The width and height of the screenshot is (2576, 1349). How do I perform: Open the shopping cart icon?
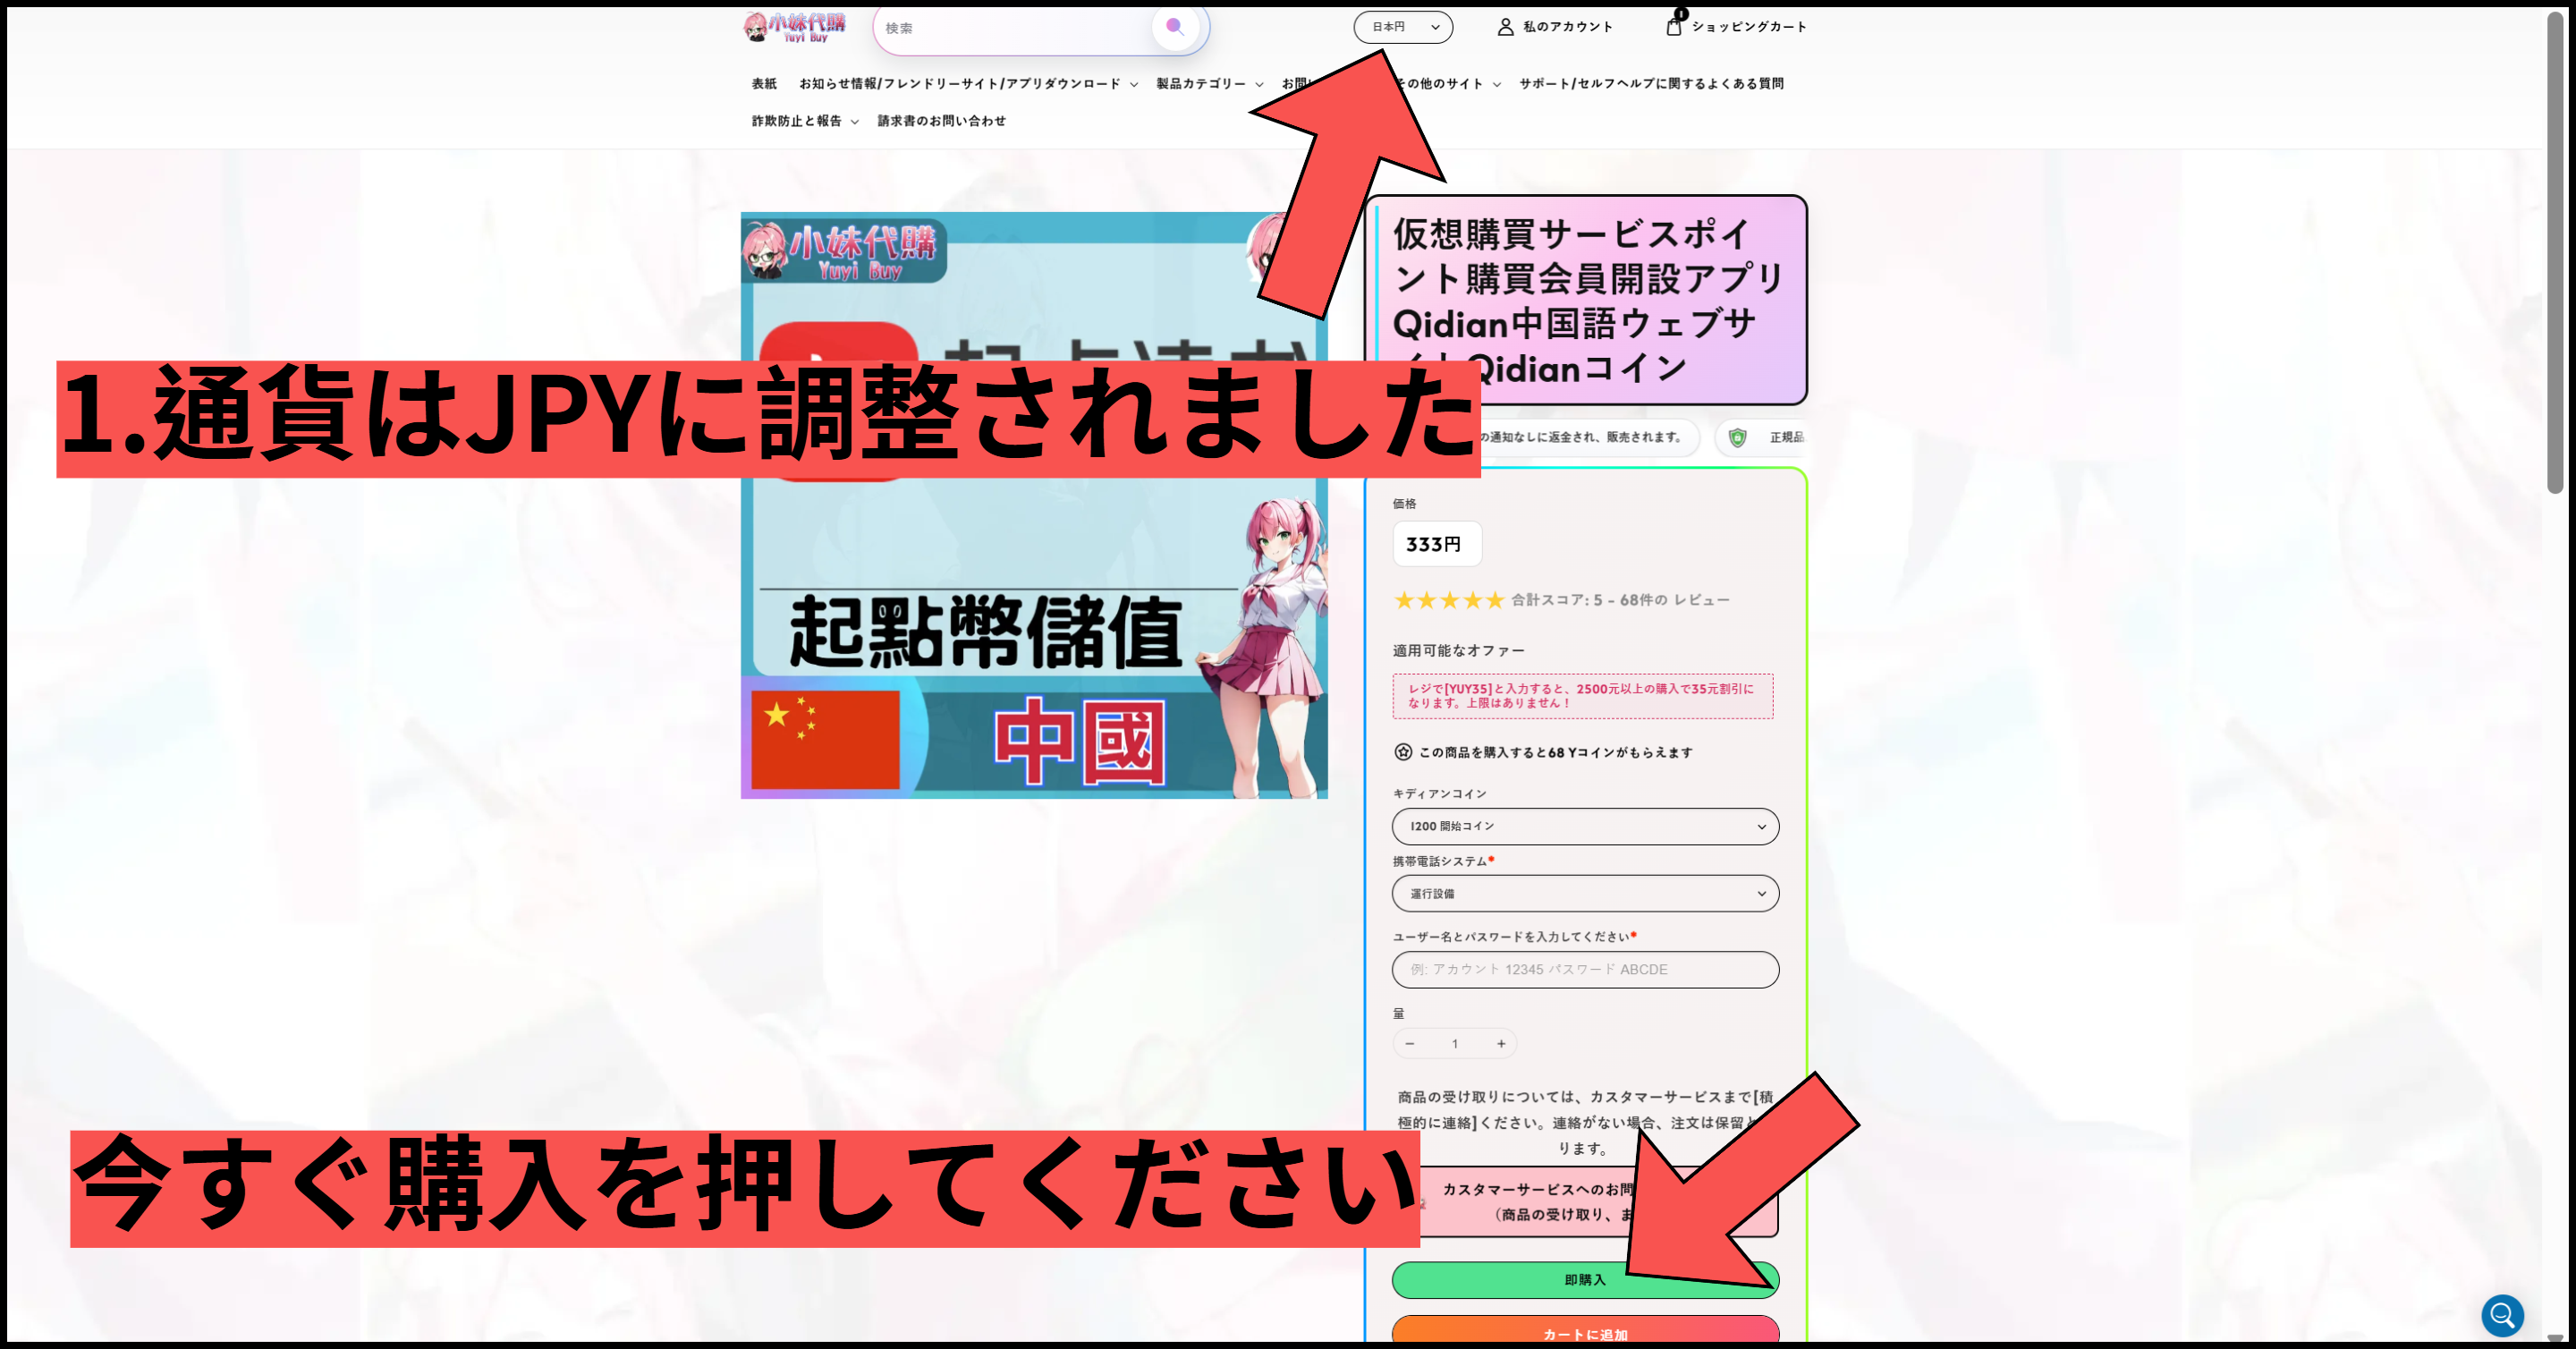[x=1674, y=26]
